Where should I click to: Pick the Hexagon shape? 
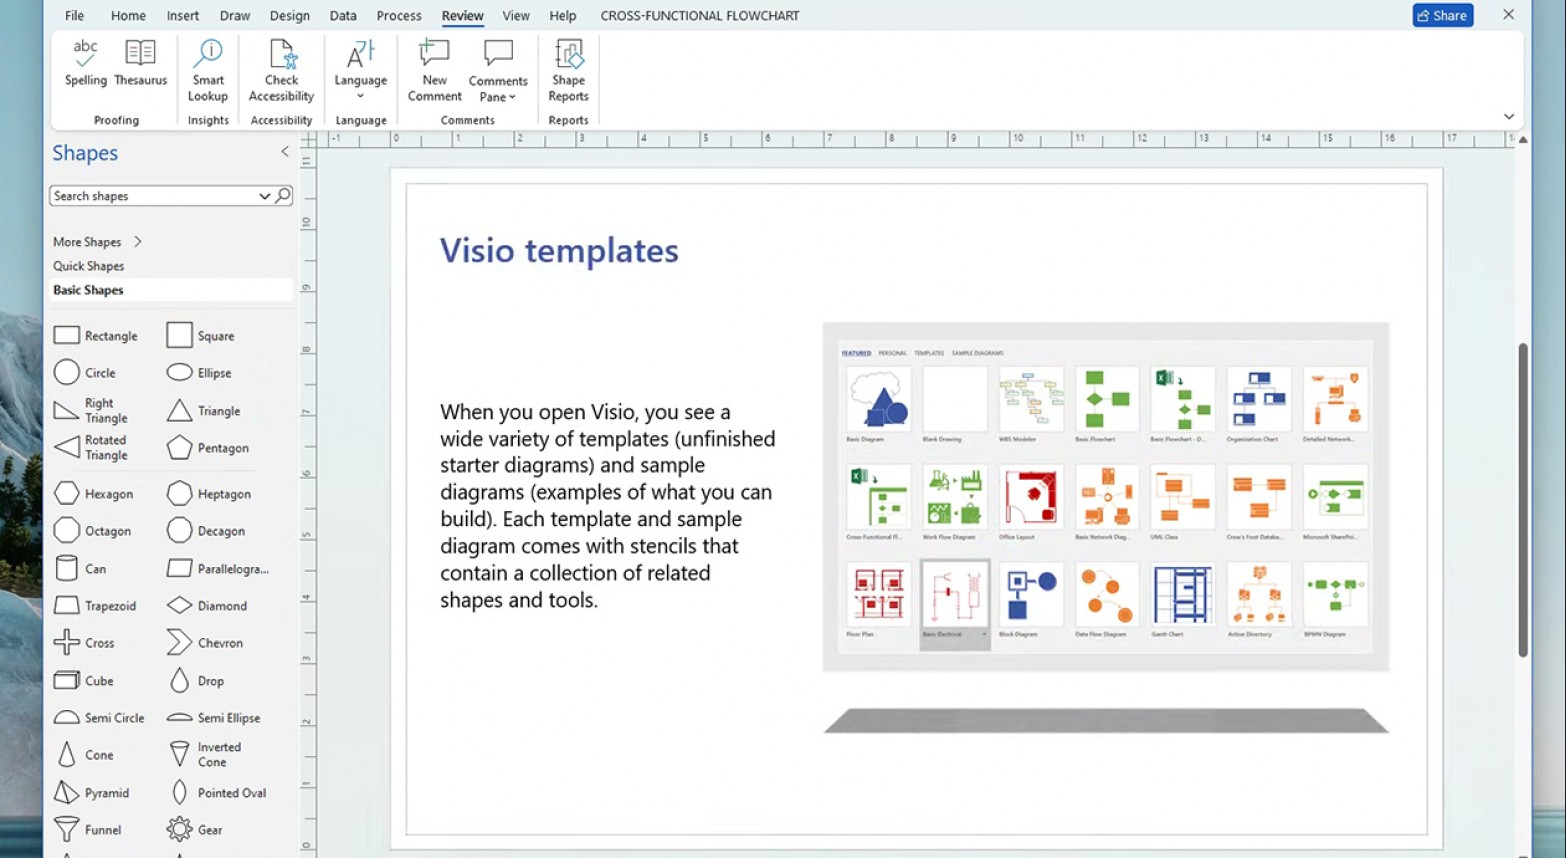[94, 494]
